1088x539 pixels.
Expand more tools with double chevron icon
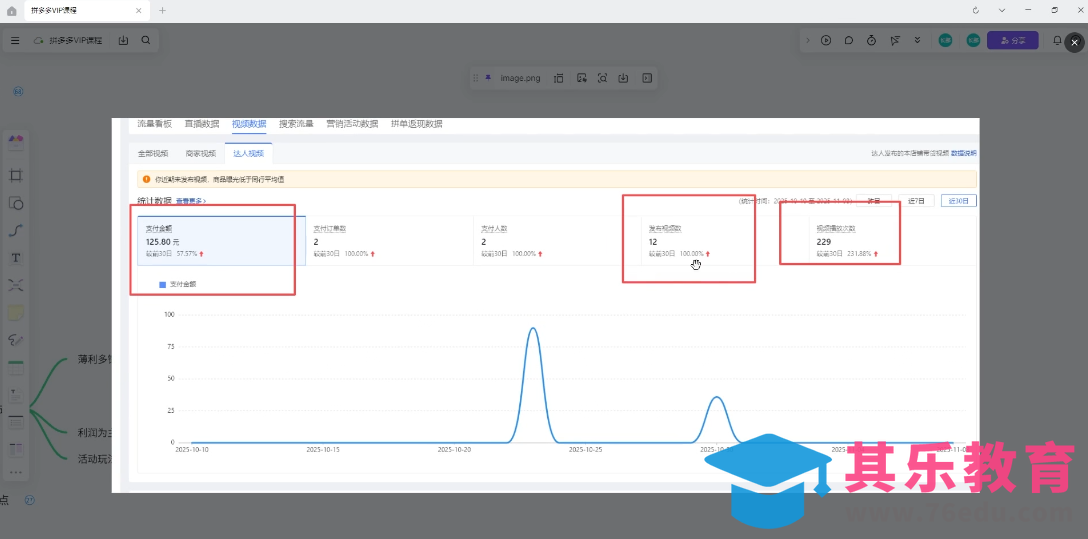click(x=918, y=41)
